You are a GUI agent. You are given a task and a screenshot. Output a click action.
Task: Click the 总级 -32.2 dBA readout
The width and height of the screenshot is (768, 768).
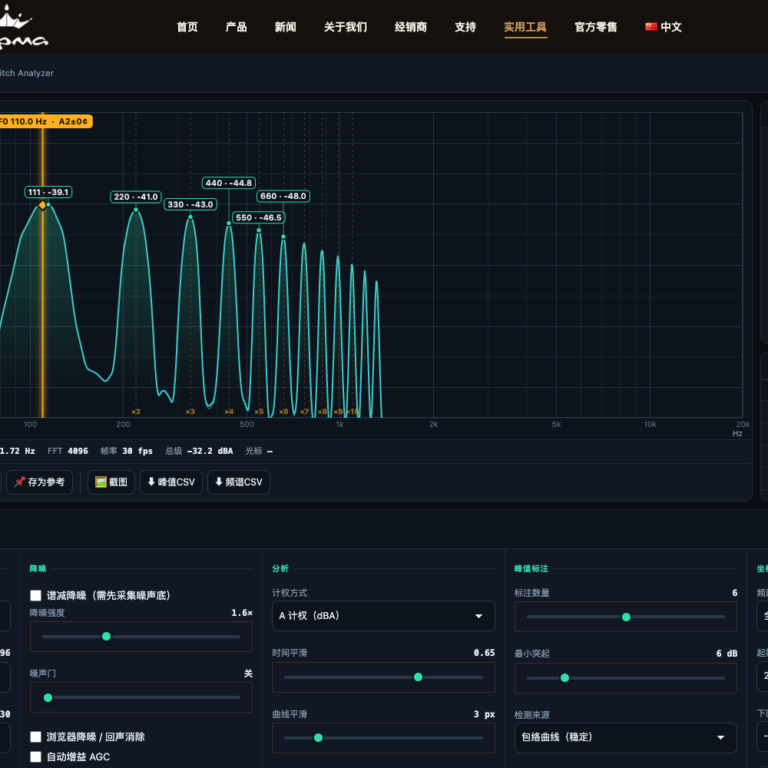click(x=199, y=451)
